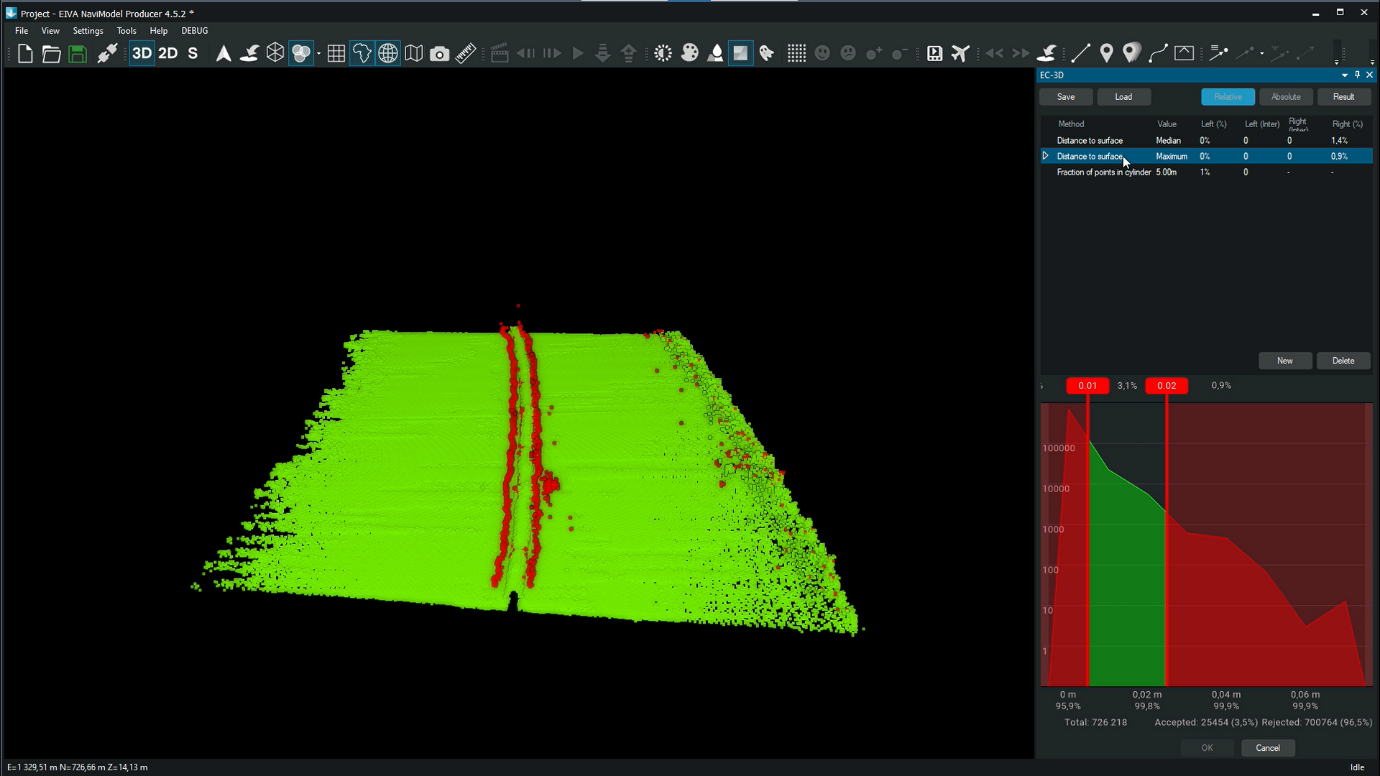Screen dimensions: 1380x776
Task: Click the Load button in EC-3D
Action: coord(1123,97)
